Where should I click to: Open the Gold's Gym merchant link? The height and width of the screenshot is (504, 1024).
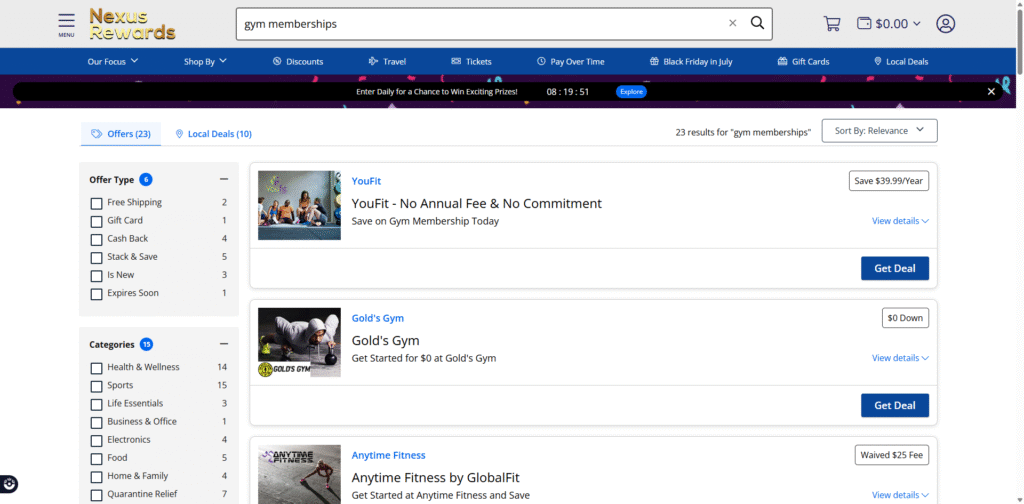click(x=378, y=318)
